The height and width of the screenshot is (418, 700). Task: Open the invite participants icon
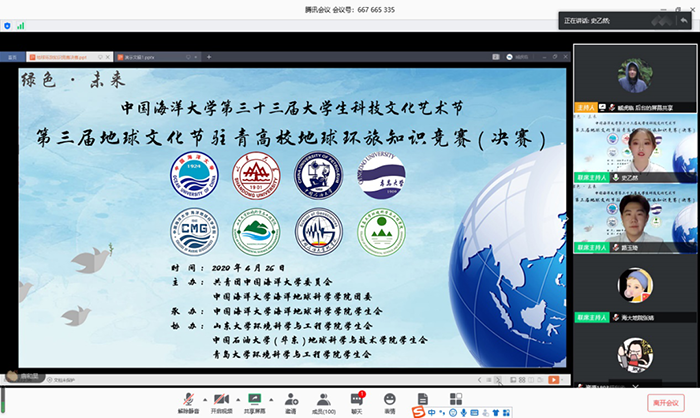point(290,398)
